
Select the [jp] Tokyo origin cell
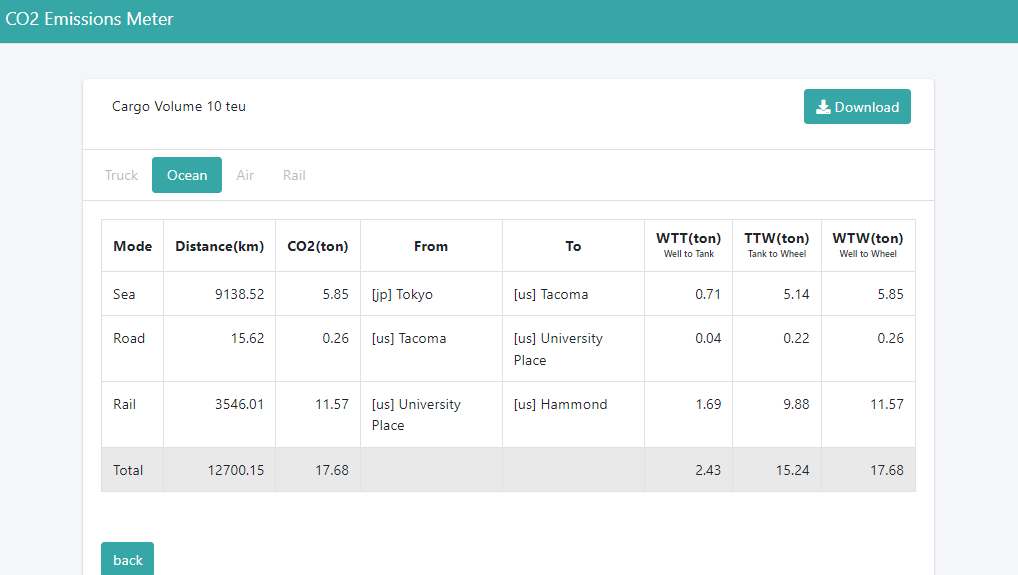coord(402,294)
